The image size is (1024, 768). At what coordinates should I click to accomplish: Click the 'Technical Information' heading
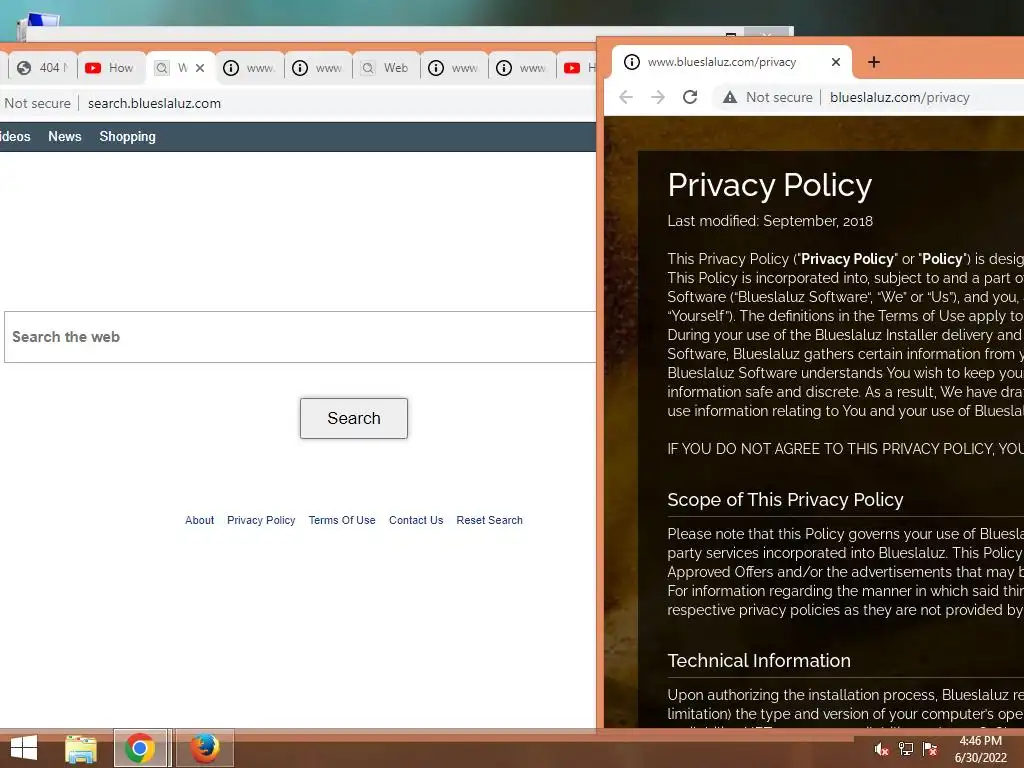coord(759,660)
